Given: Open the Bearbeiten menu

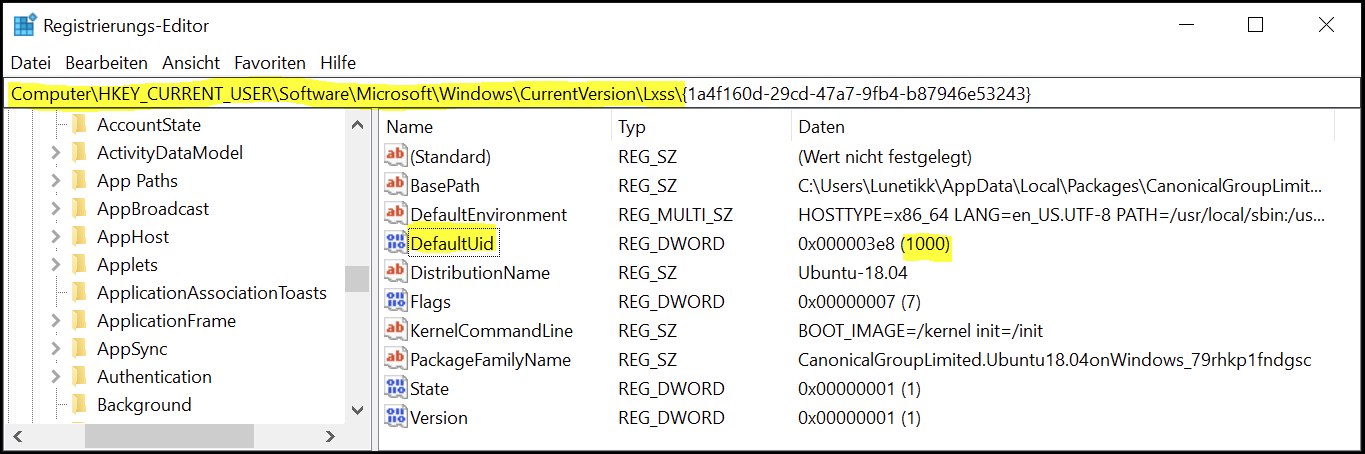Looking at the screenshot, I should pyautogui.click(x=106, y=62).
